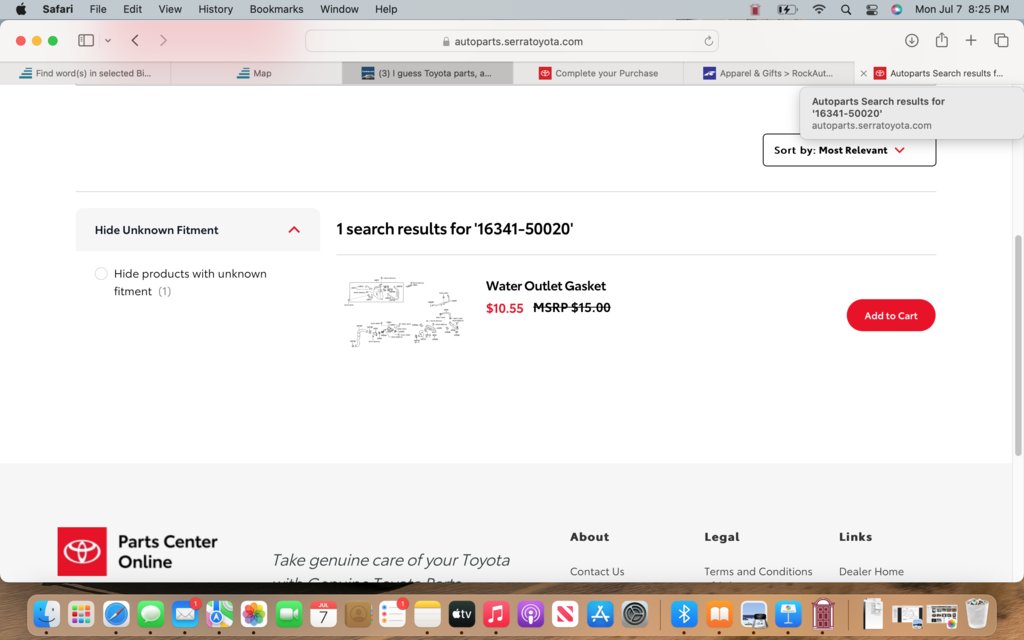Open Calendar from the Dock
1024x640 pixels.
[323, 614]
